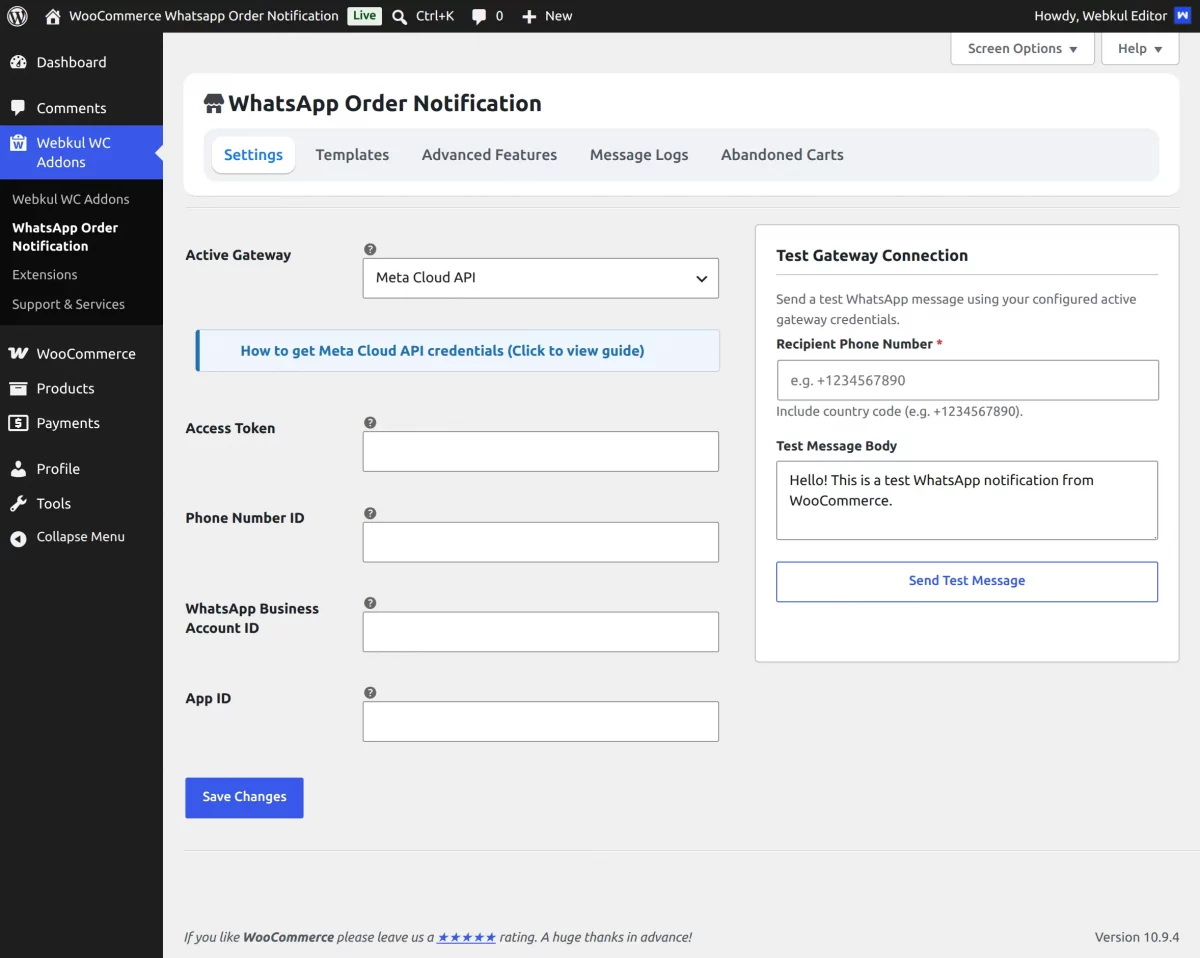
Task: Click the Webkul avatar icon at top right
Action: 1183,16
